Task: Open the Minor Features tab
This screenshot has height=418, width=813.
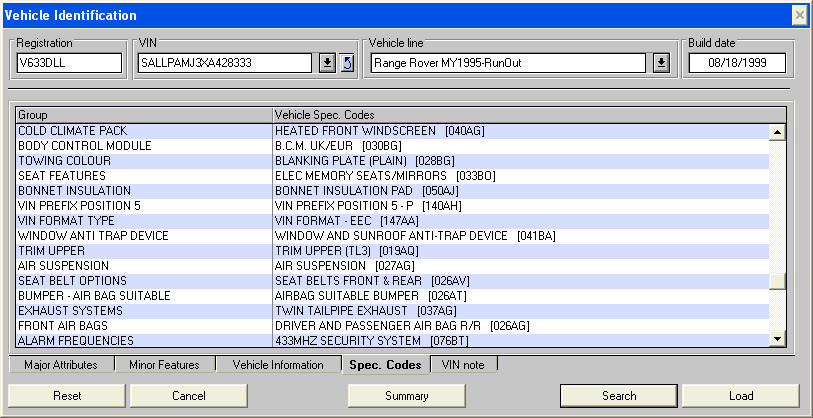Action: point(164,365)
